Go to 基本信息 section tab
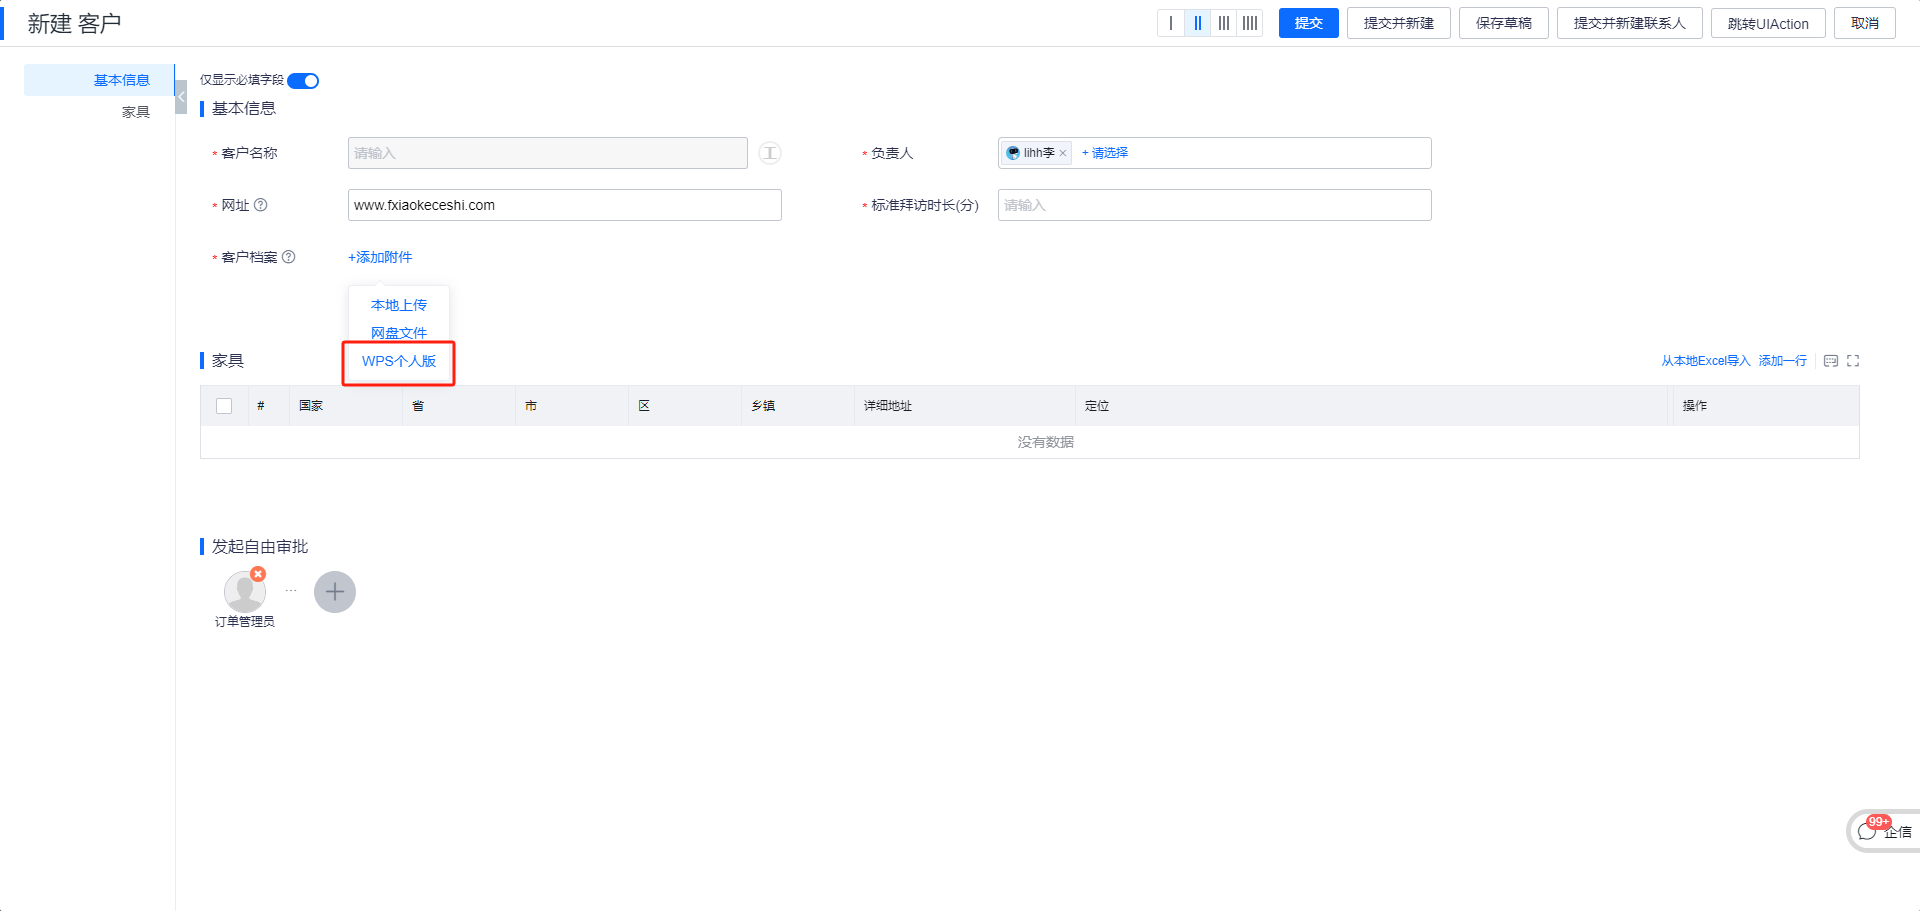1920x911 pixels. [x=99, y=80]
